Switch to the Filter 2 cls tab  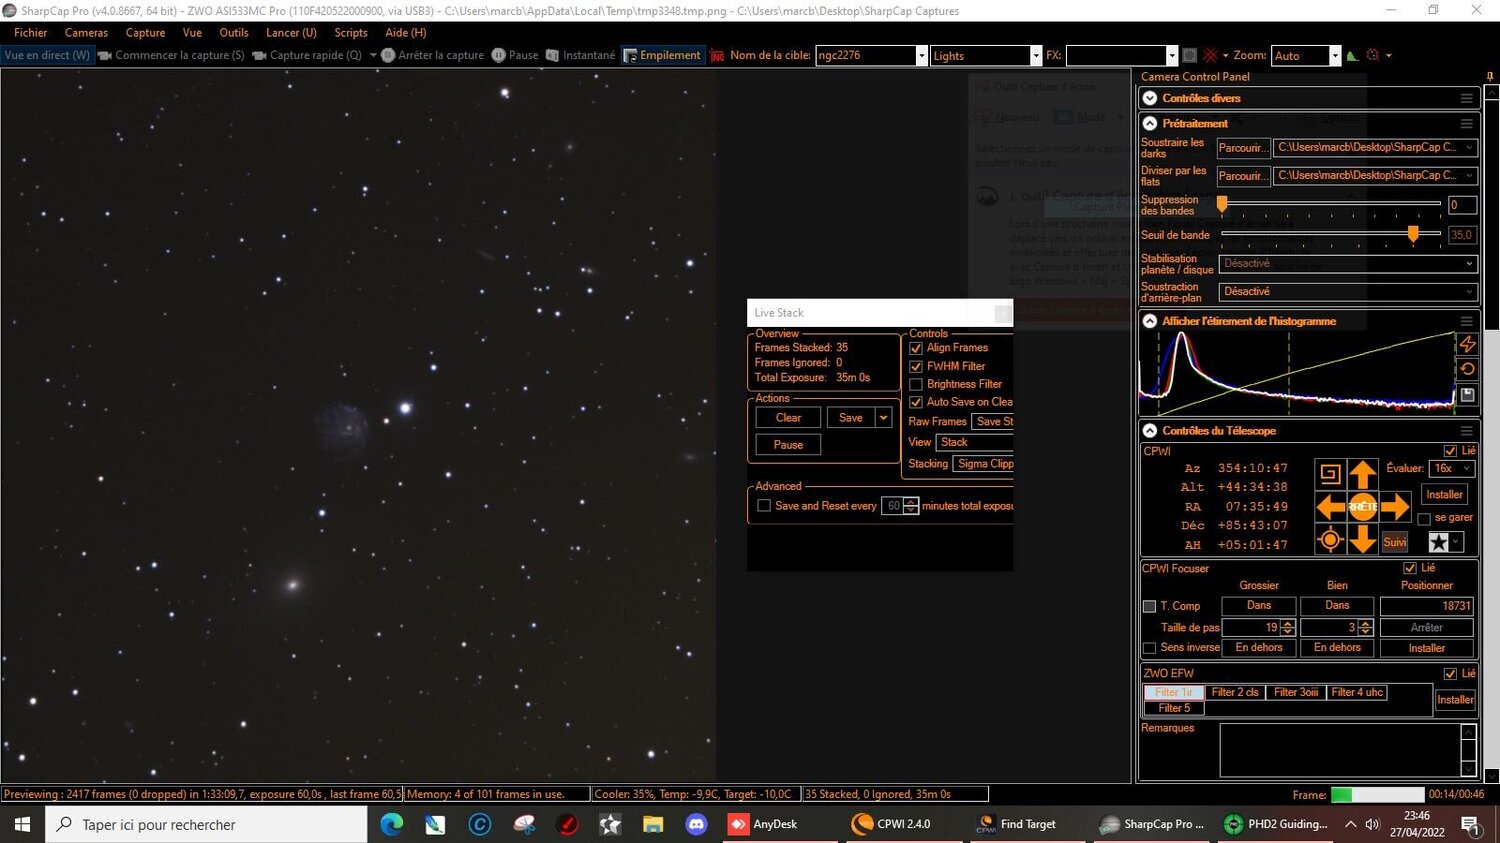pos(1234,691)
